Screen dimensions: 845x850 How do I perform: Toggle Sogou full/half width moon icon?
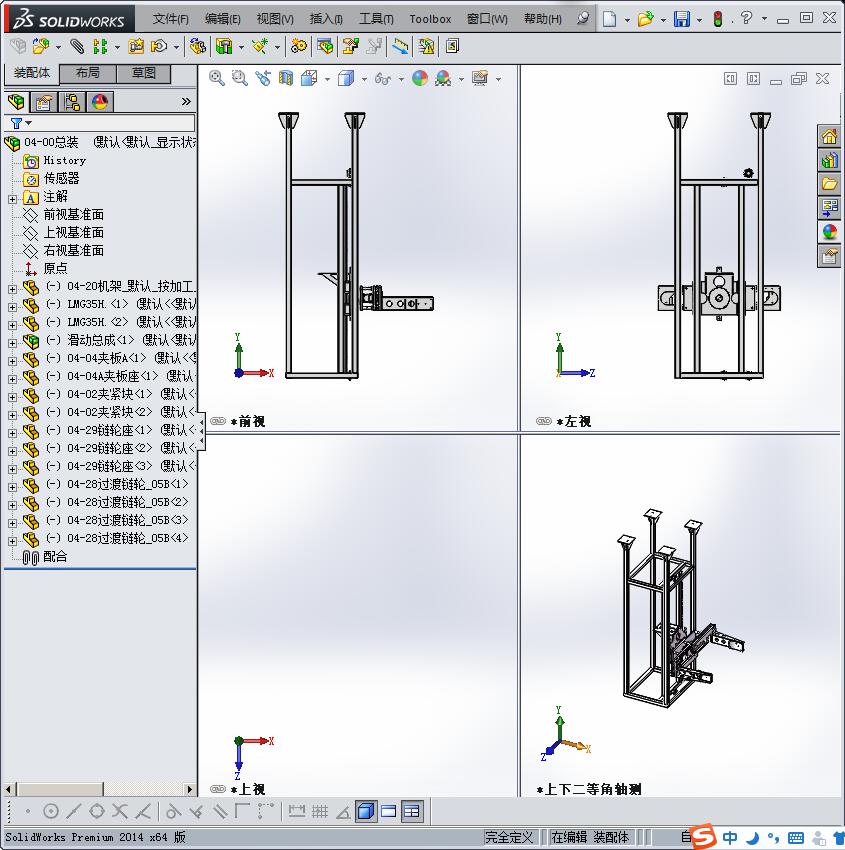[752, 838]
